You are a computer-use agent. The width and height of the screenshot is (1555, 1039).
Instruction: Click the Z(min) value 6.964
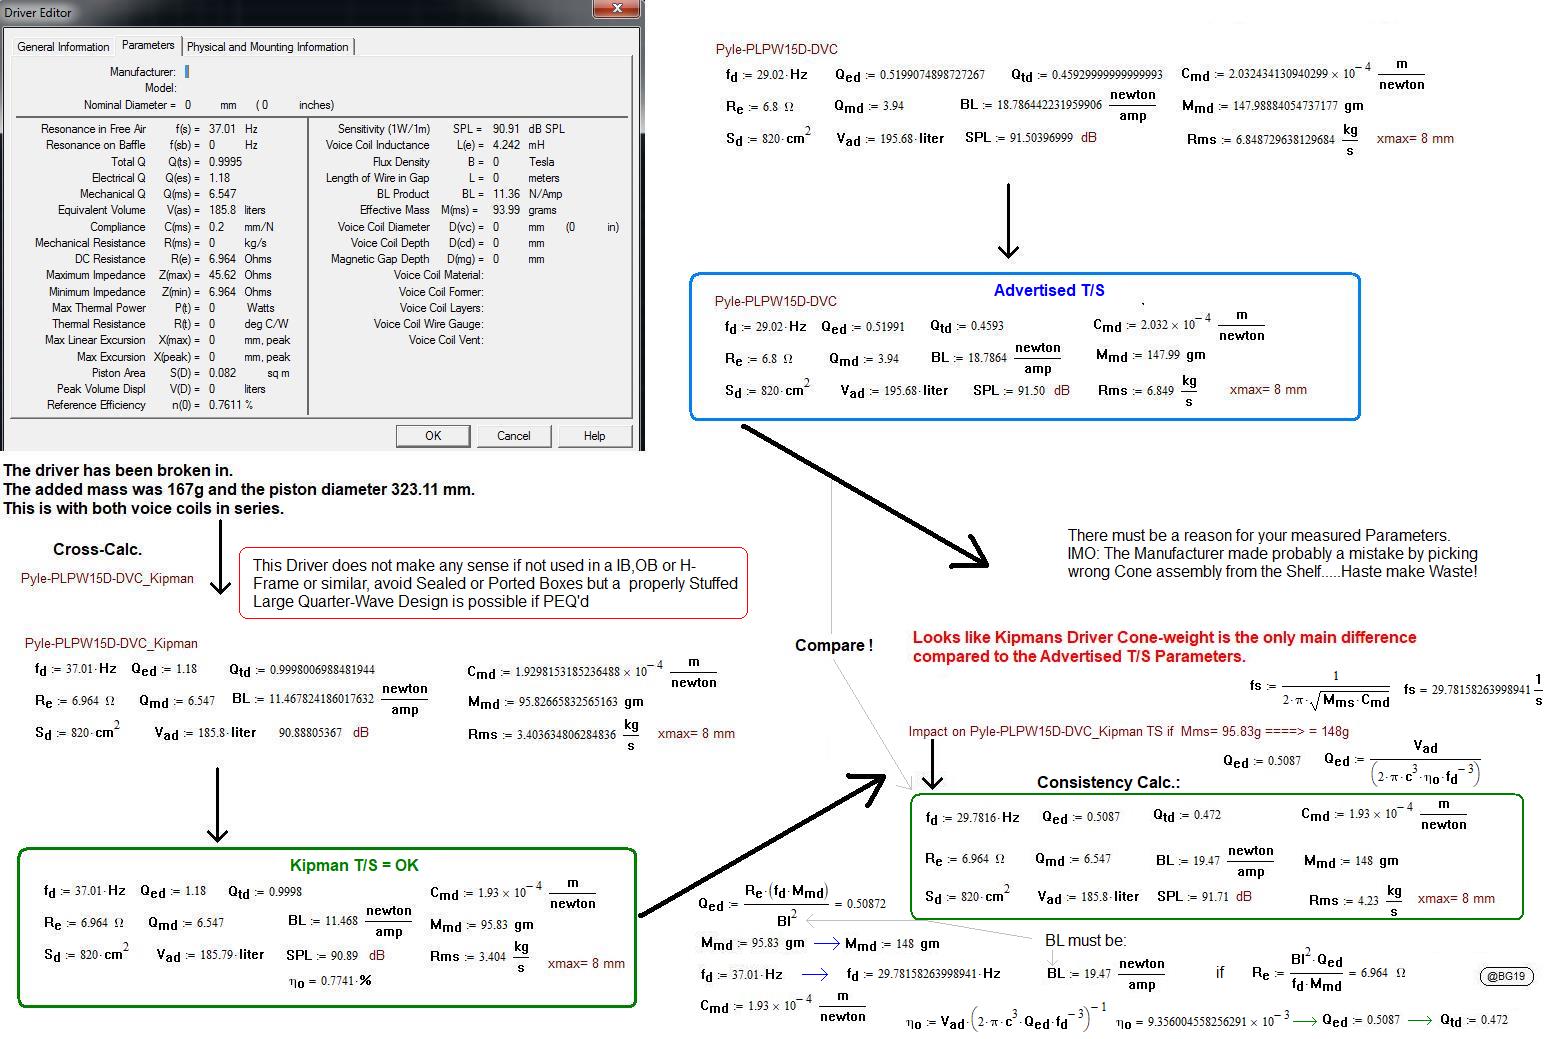pyautogui.click(x=223, y=292)
